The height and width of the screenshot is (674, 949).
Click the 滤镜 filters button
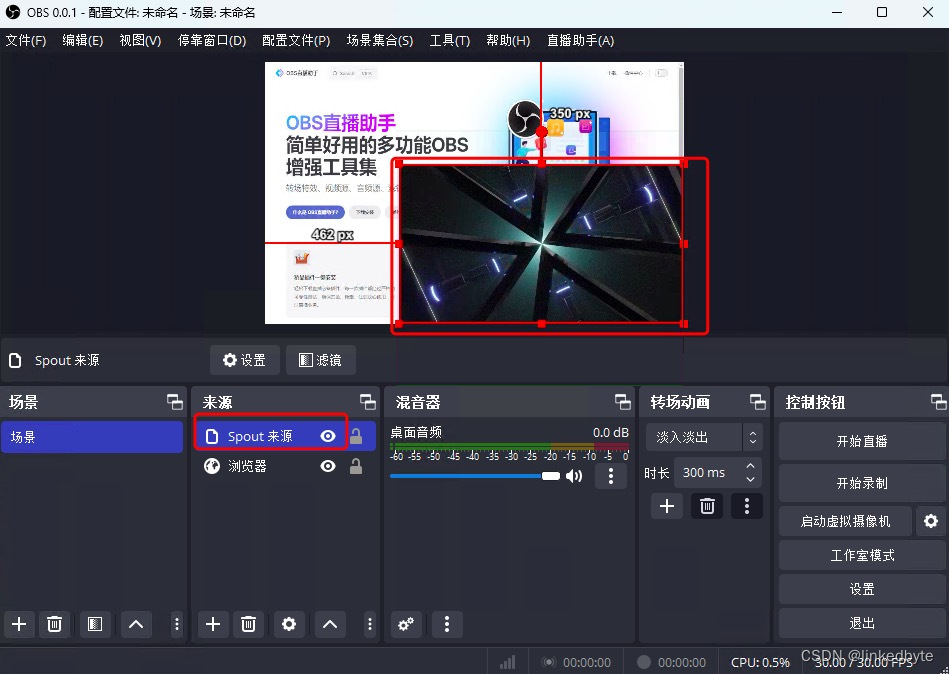click(321, 360)
